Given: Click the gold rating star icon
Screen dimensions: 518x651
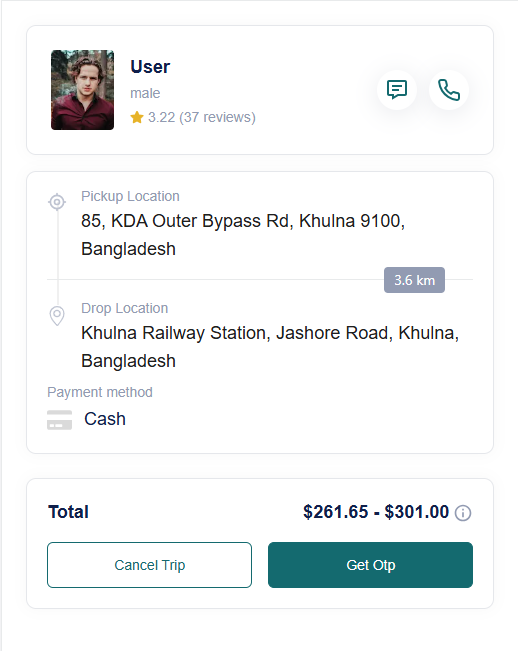Looking at the screenshot, I should [x=137, y=117].
